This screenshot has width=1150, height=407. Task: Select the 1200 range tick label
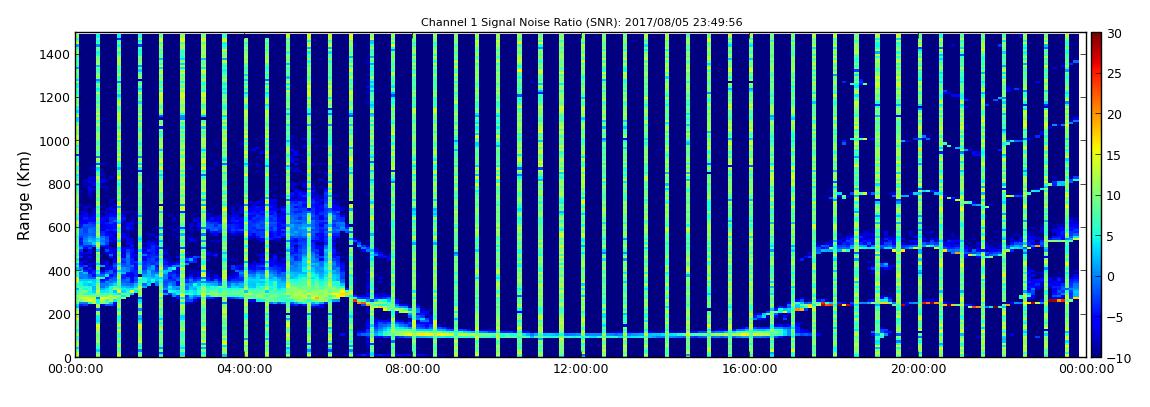pyautogui.click(x=56, y=98)
